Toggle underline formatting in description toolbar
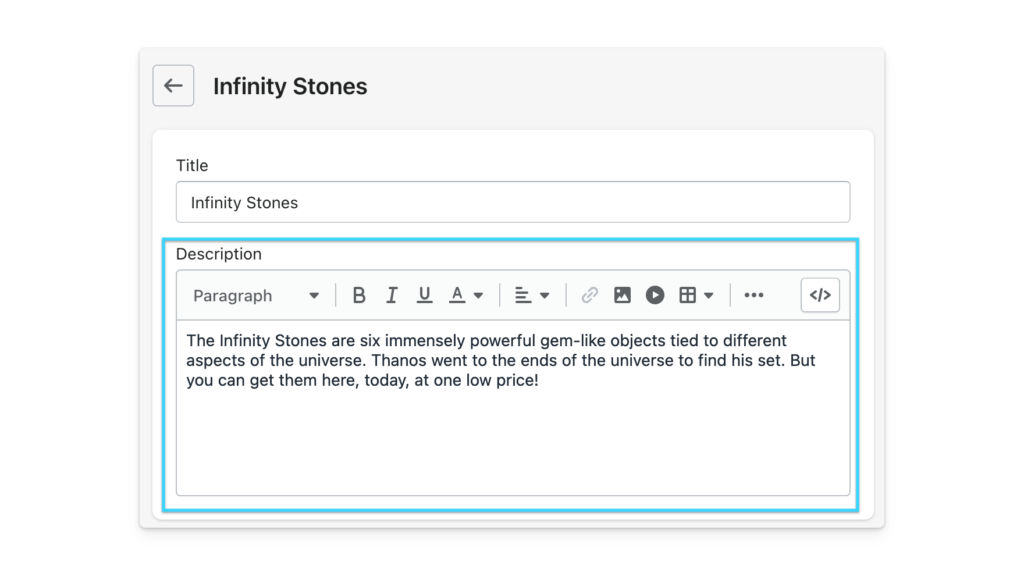 point(424,295)
